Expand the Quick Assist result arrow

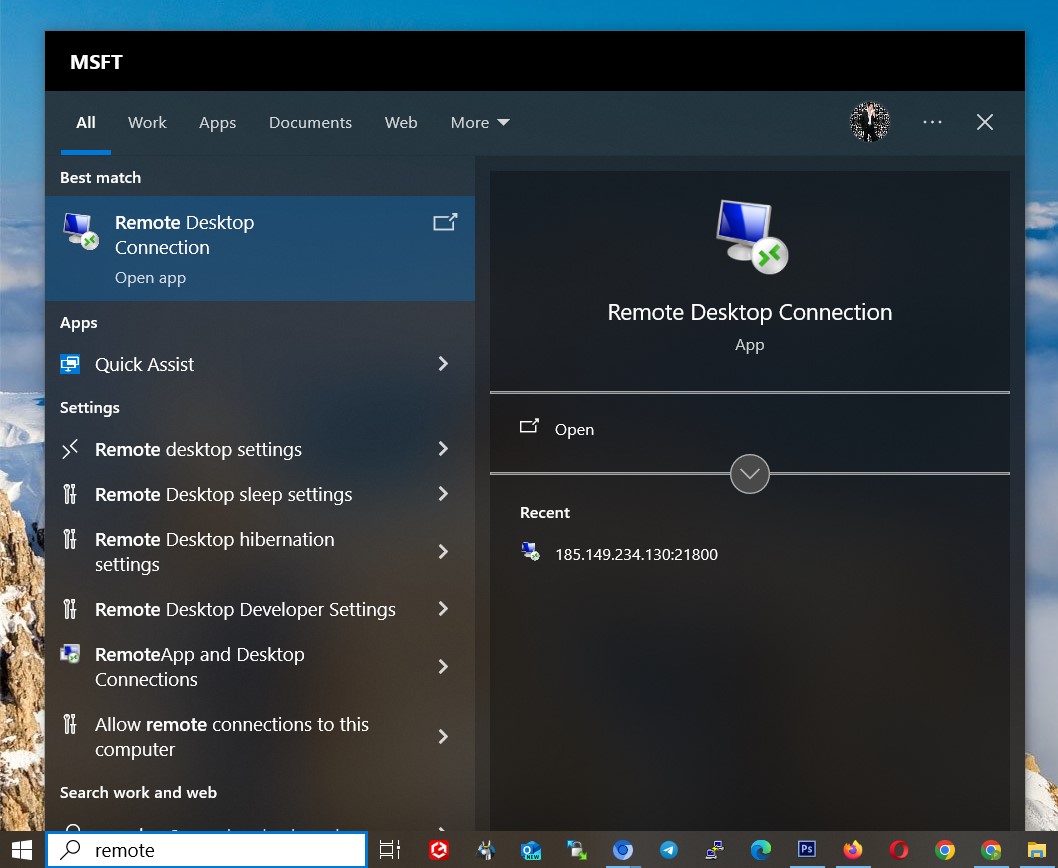[443, 364]
